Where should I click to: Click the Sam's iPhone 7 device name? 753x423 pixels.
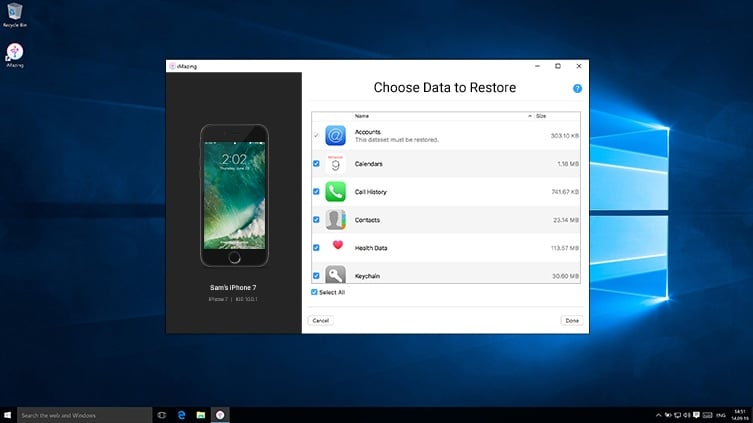pyautogui.click(x=233, y=288)
